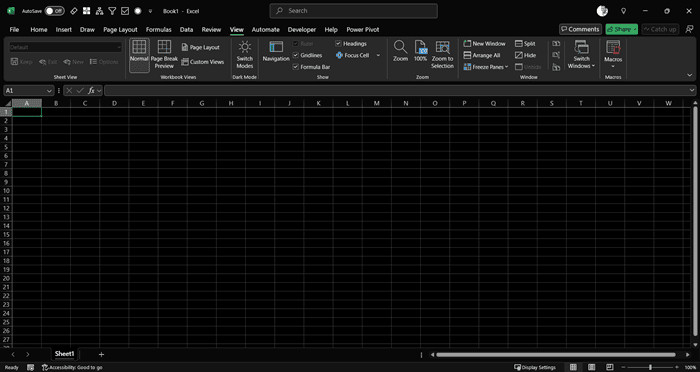This screenshot has height=372, width=700.
Task: Click the grid tiles icon in quick access toolbar
Action: [x=87, y=11]
